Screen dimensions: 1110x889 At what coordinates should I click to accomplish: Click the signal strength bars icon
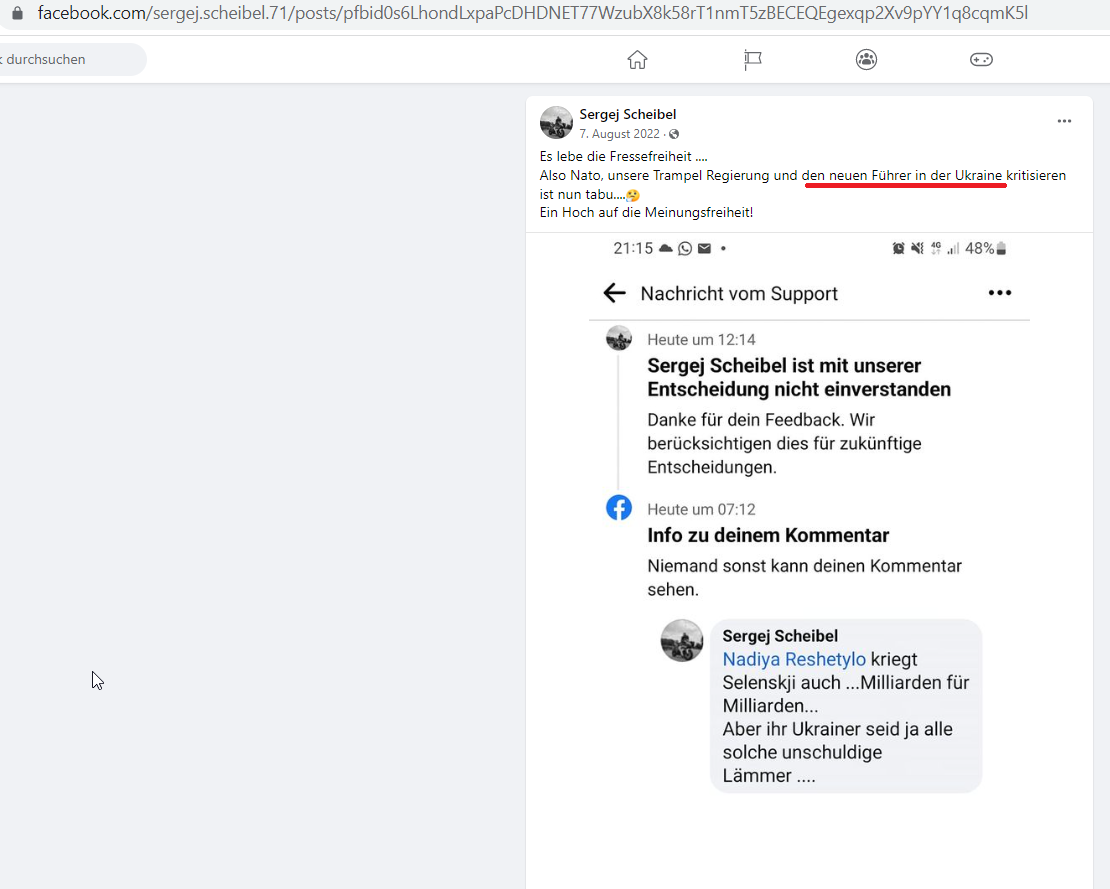pos(954,248)
